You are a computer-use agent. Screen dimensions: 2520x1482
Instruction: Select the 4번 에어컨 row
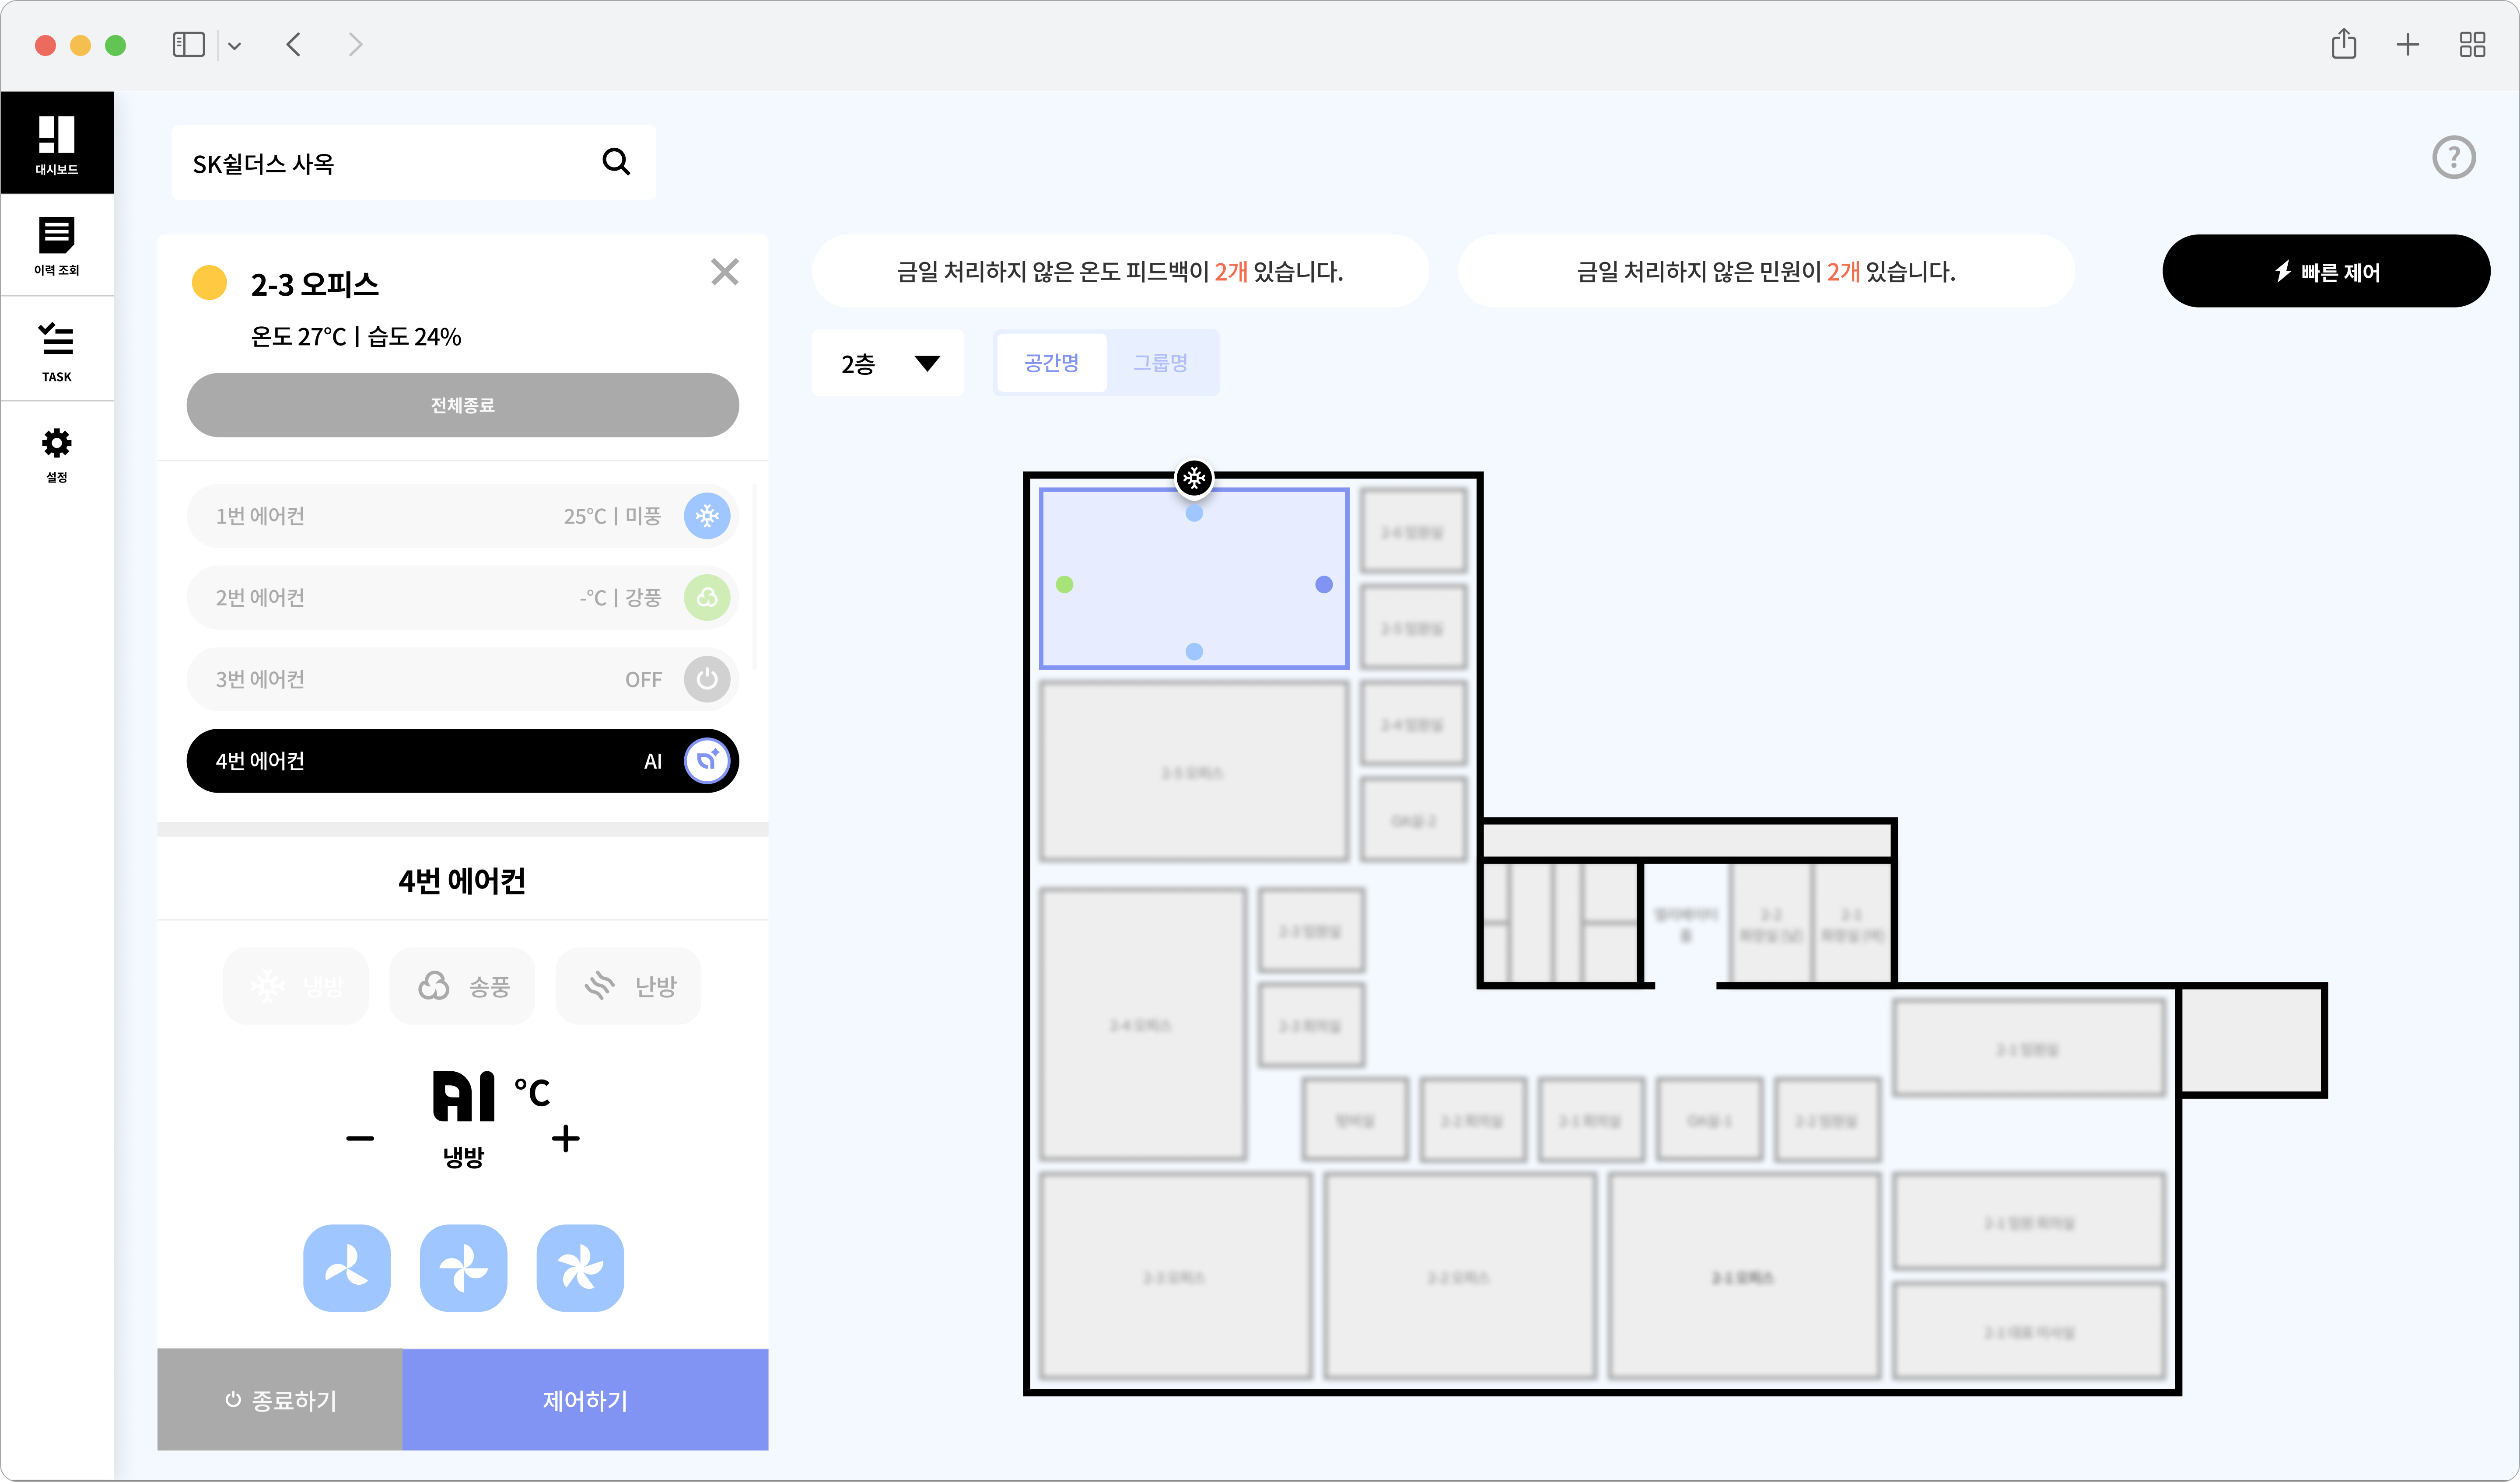(x=462, y=761)
